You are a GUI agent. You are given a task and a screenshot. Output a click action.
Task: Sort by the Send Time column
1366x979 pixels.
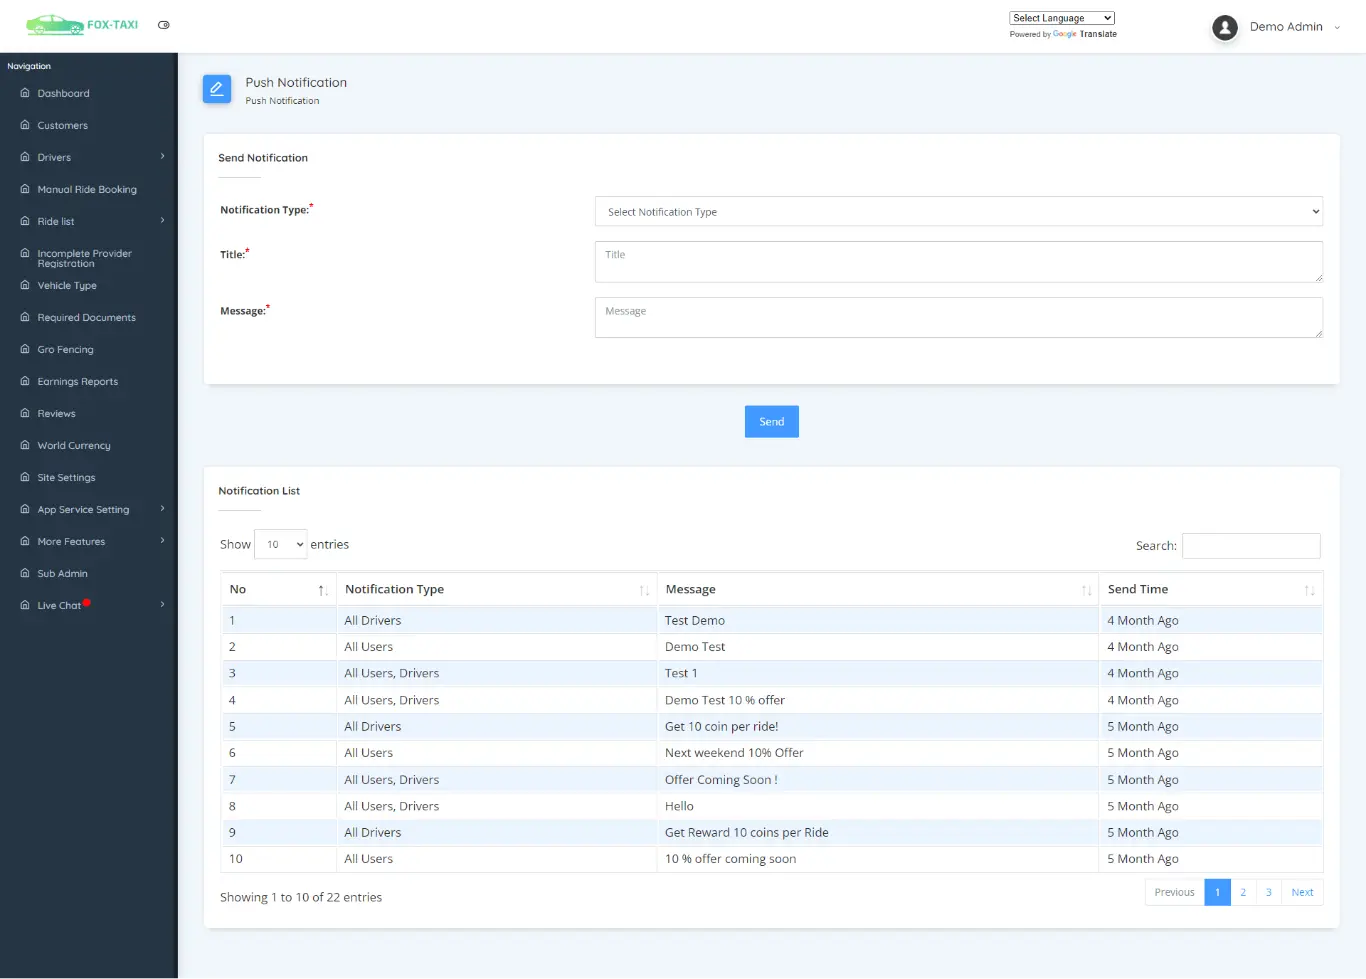point(1211,589)
